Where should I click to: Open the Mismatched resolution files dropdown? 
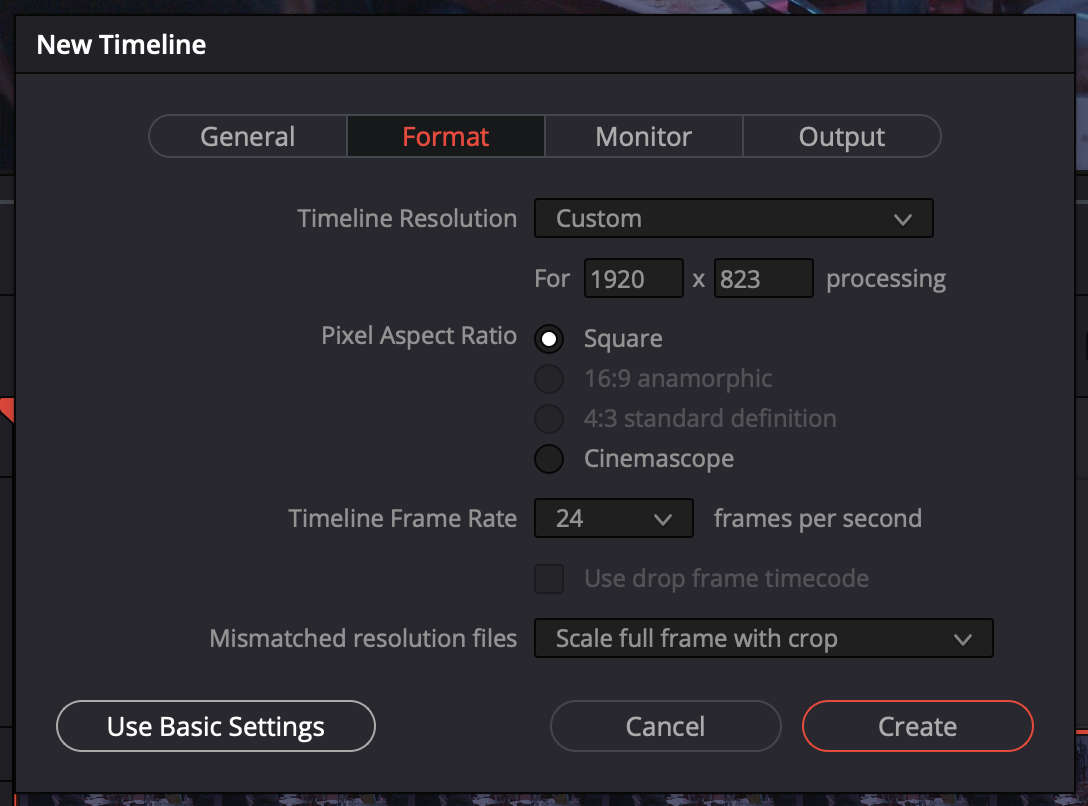[763, 638]
